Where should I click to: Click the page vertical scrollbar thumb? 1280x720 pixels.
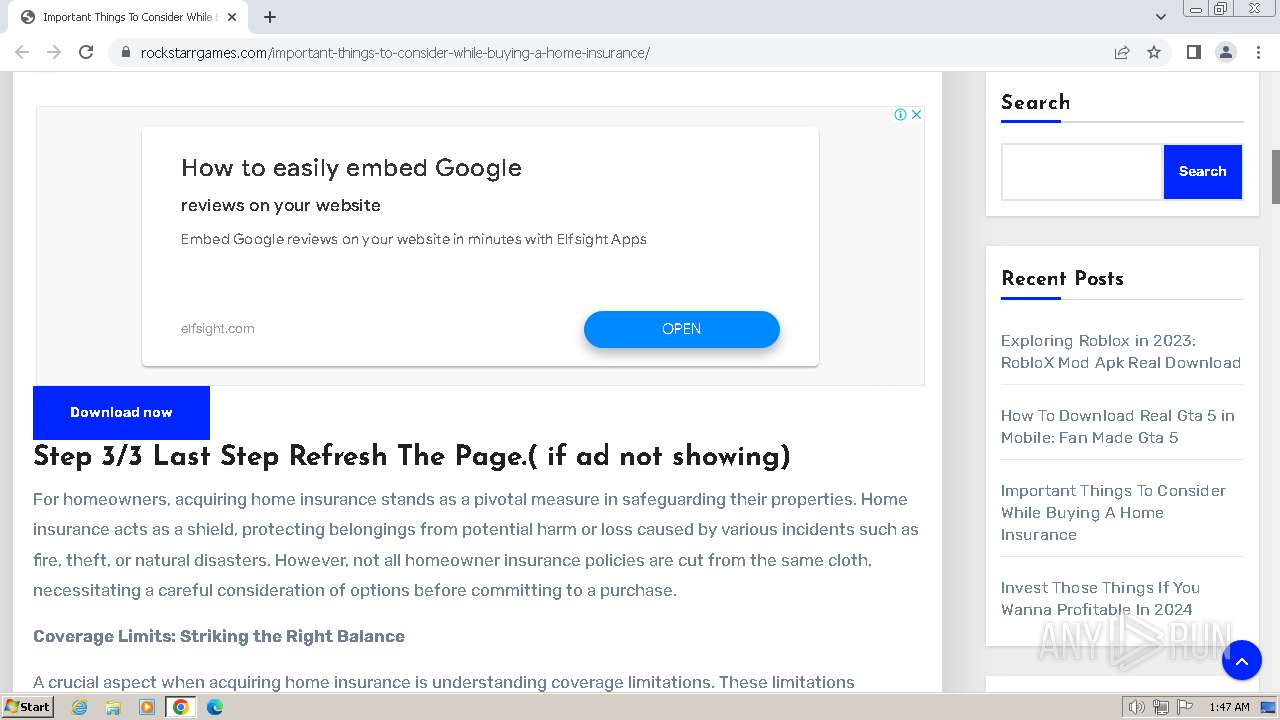(1275, 177)
